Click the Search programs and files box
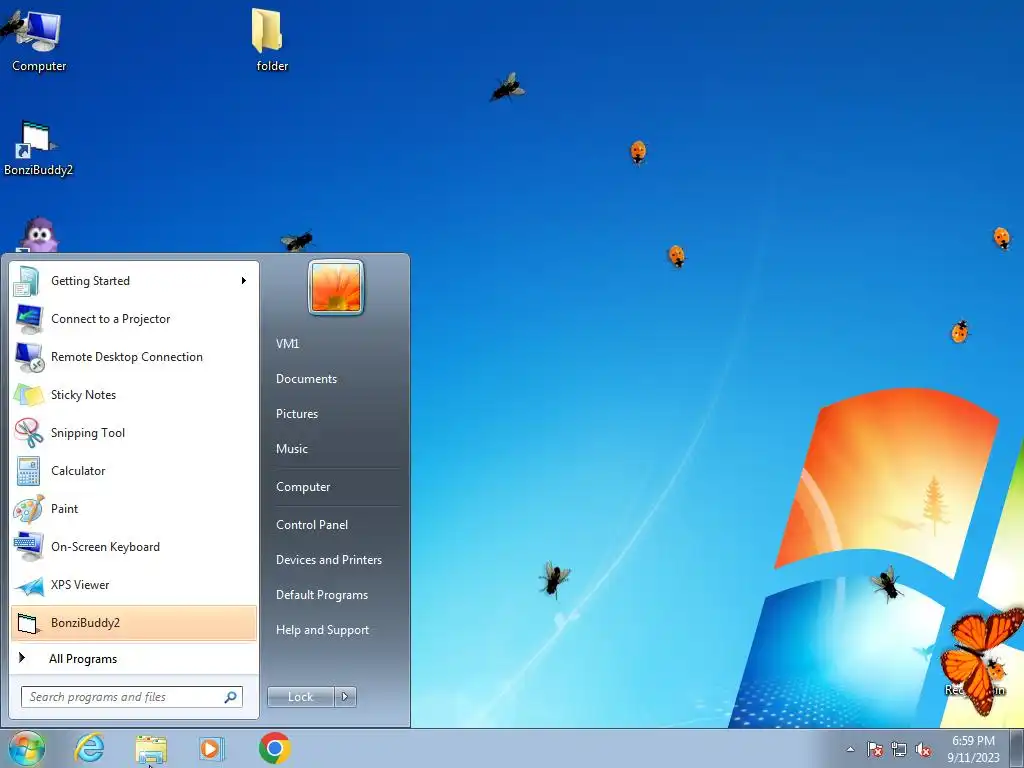This screenshot has height=768, width=1024. coord(131,697)
